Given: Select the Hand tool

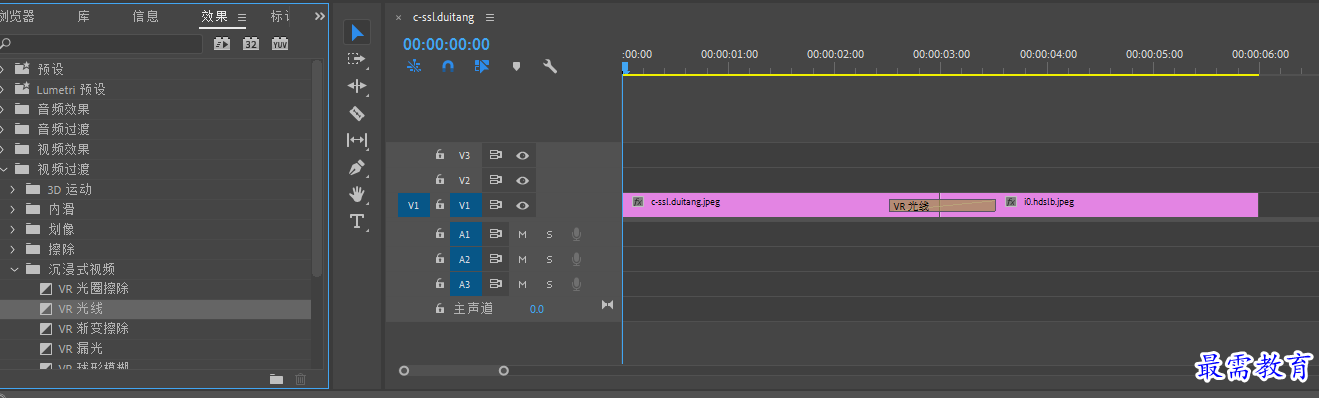Looking at the screenshot, I should coord(357,194).
